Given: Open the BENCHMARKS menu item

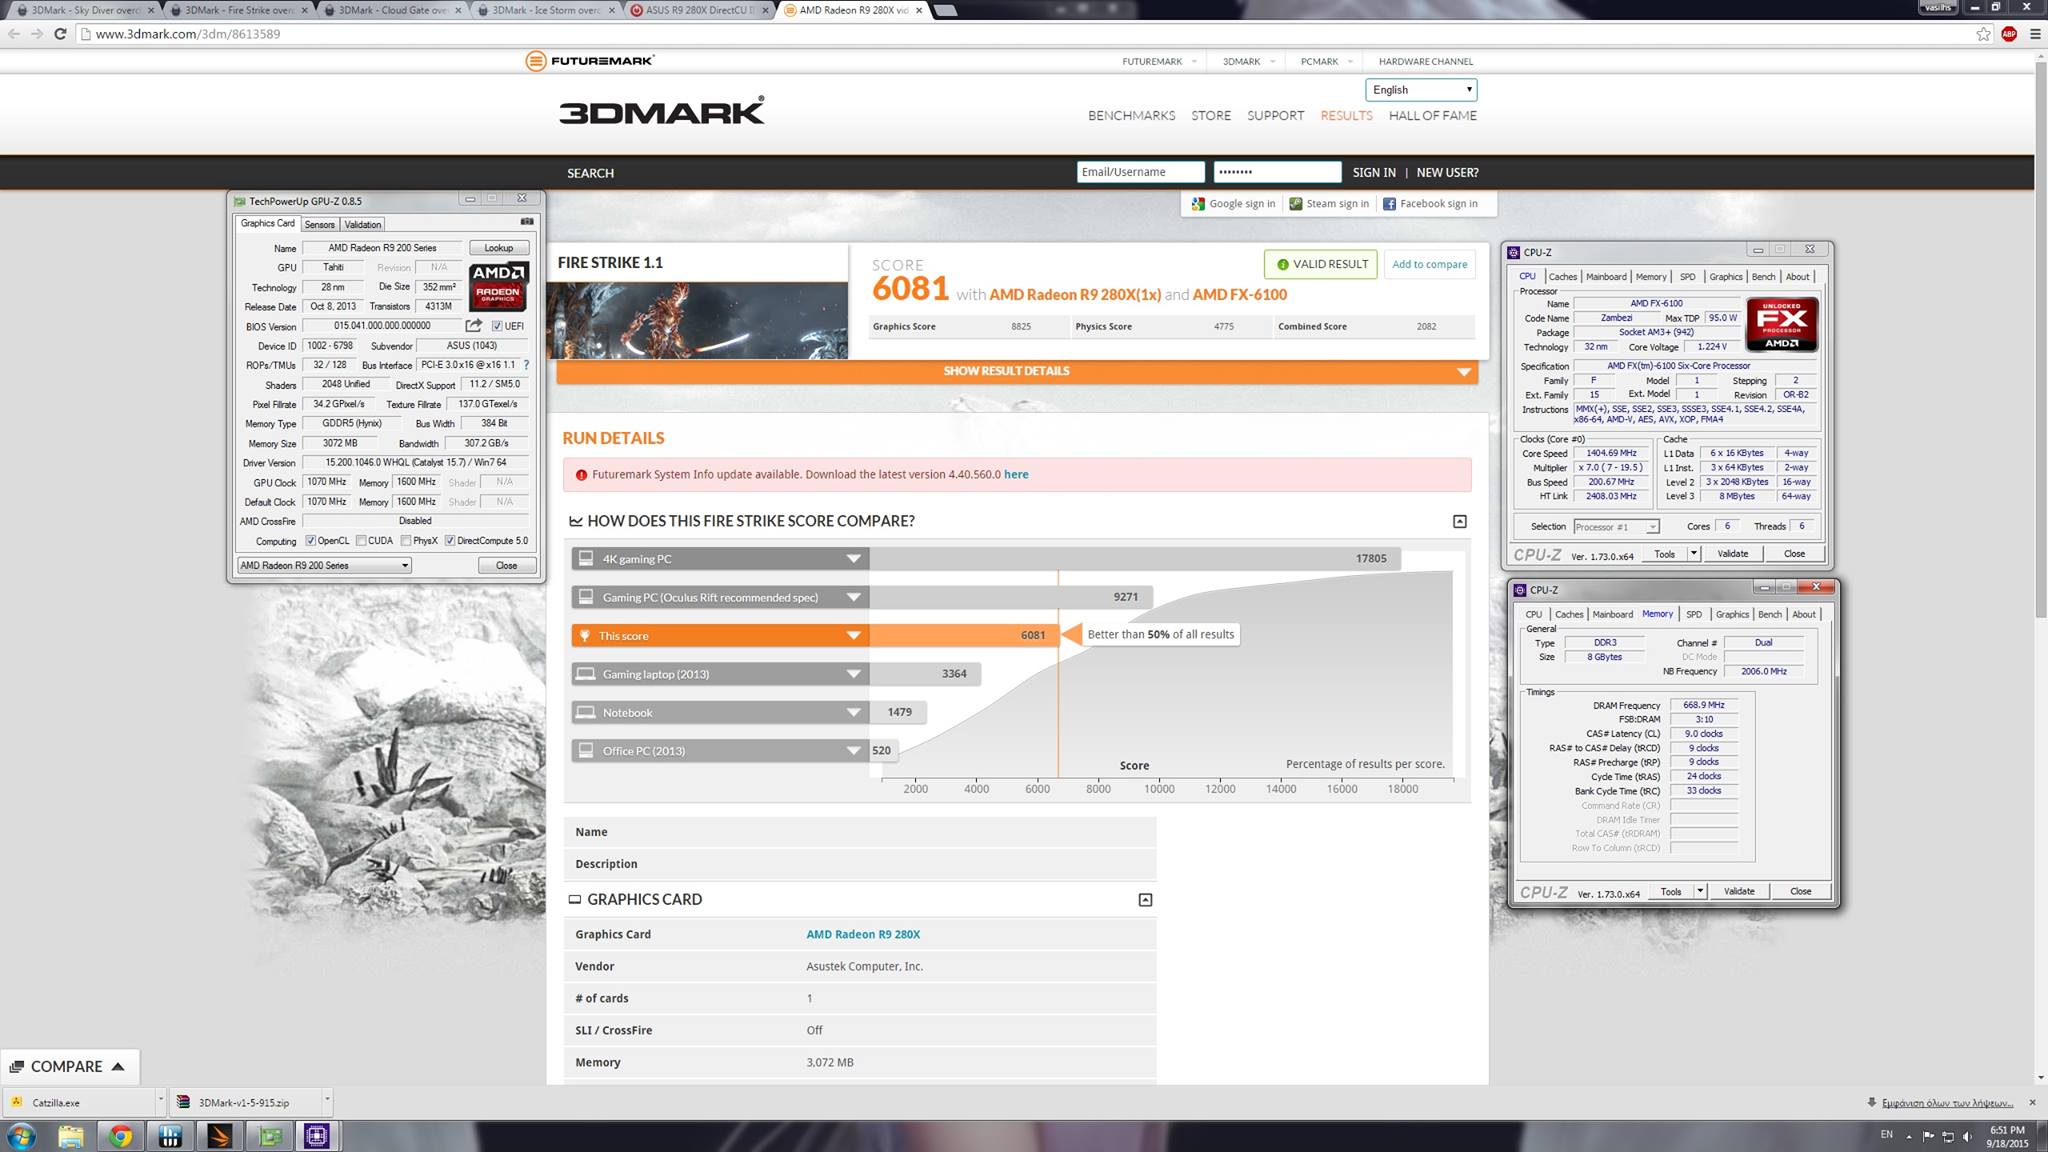Looking at the screenshot, I should tap(1131, 116).
